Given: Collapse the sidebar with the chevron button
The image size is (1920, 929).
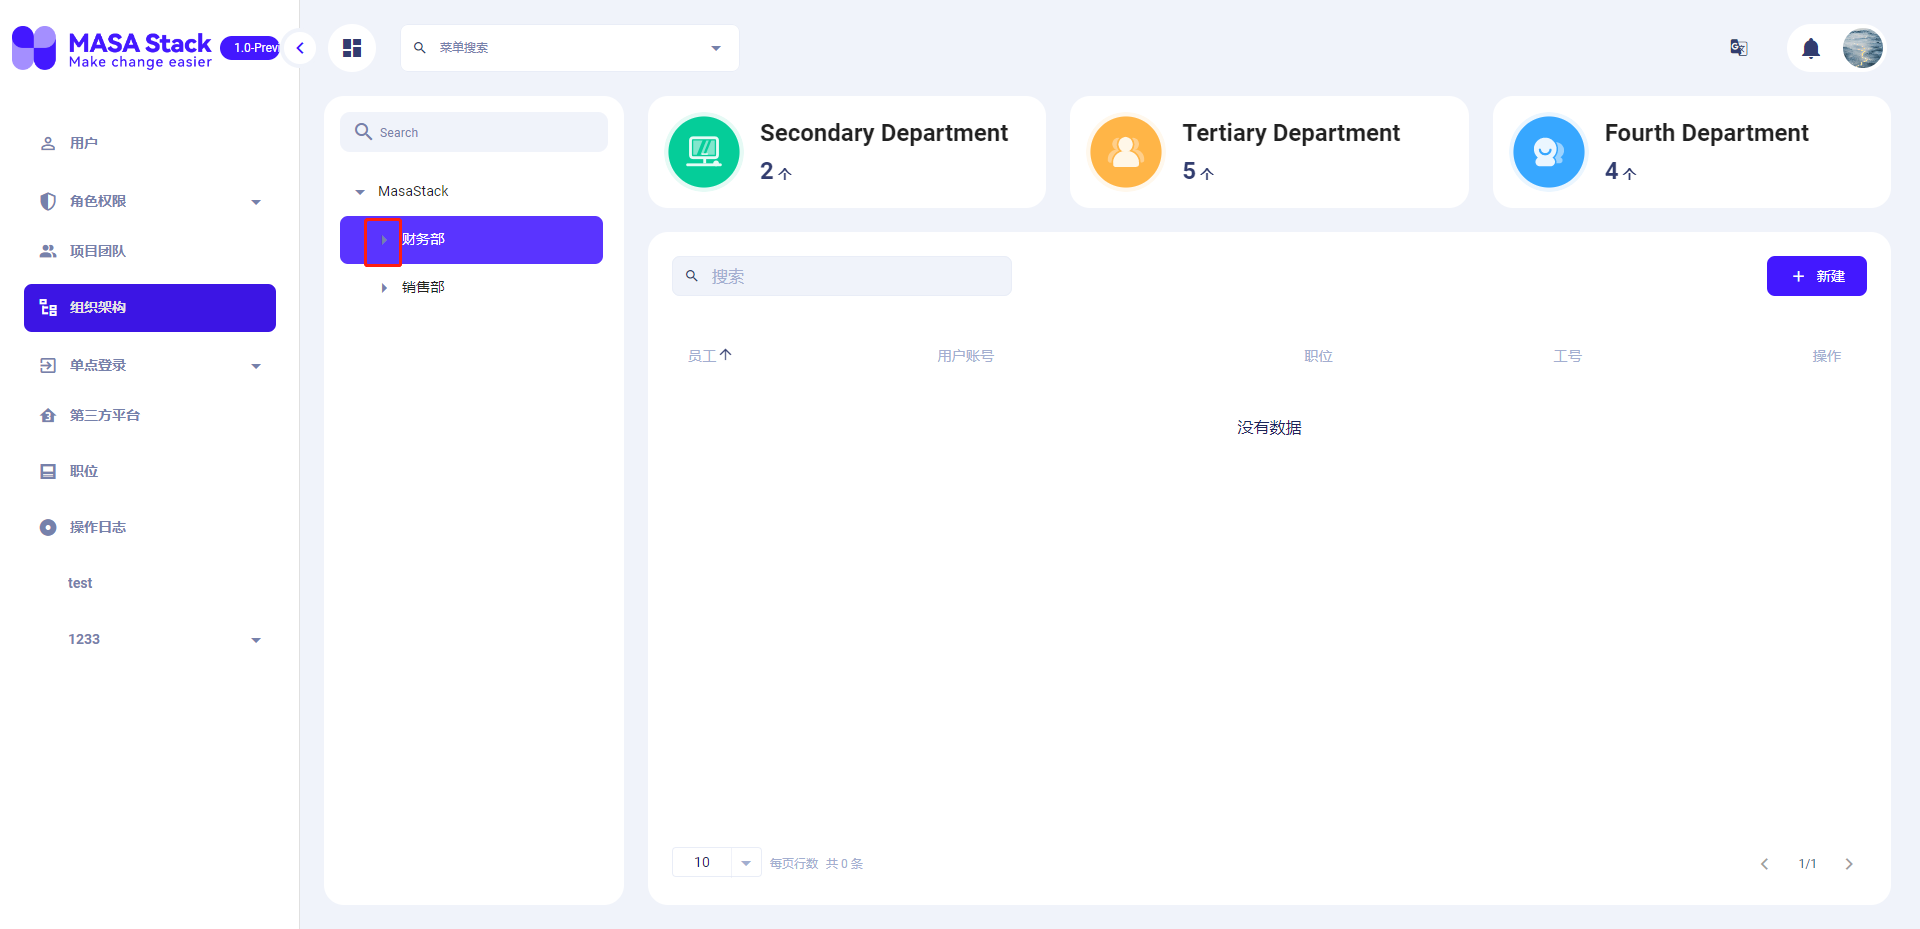Looking at the screenshot, I should (x=300, y=48).
